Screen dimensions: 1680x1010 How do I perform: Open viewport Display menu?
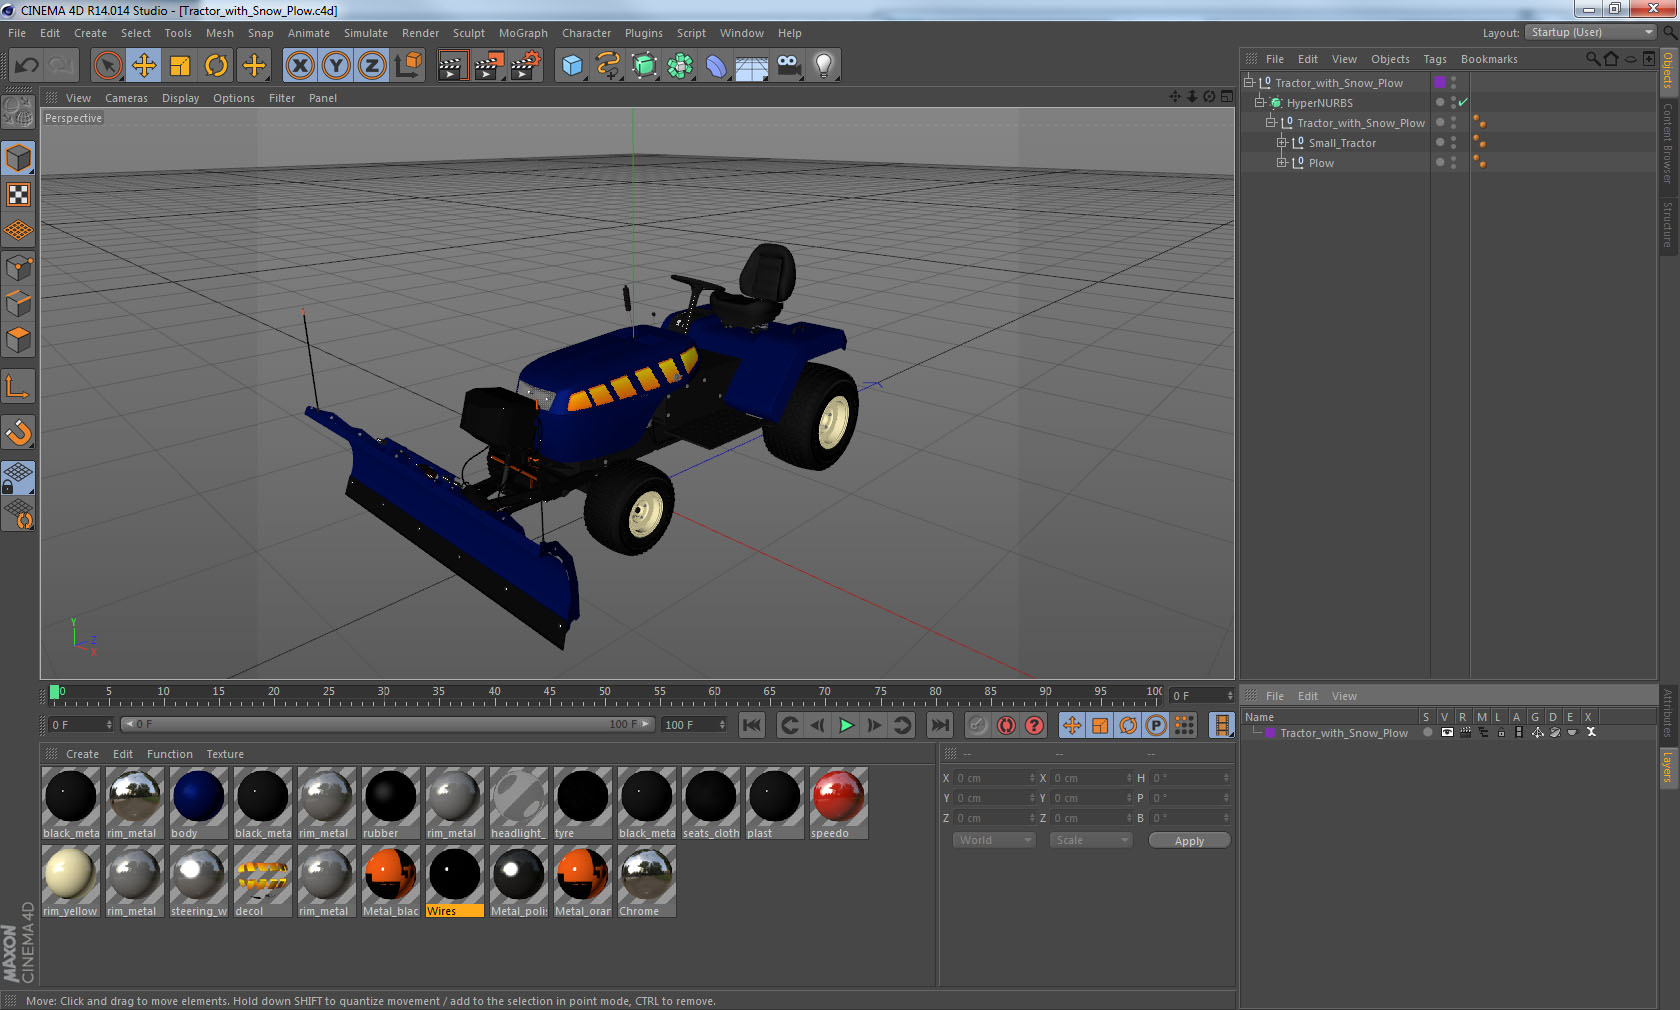180,98
